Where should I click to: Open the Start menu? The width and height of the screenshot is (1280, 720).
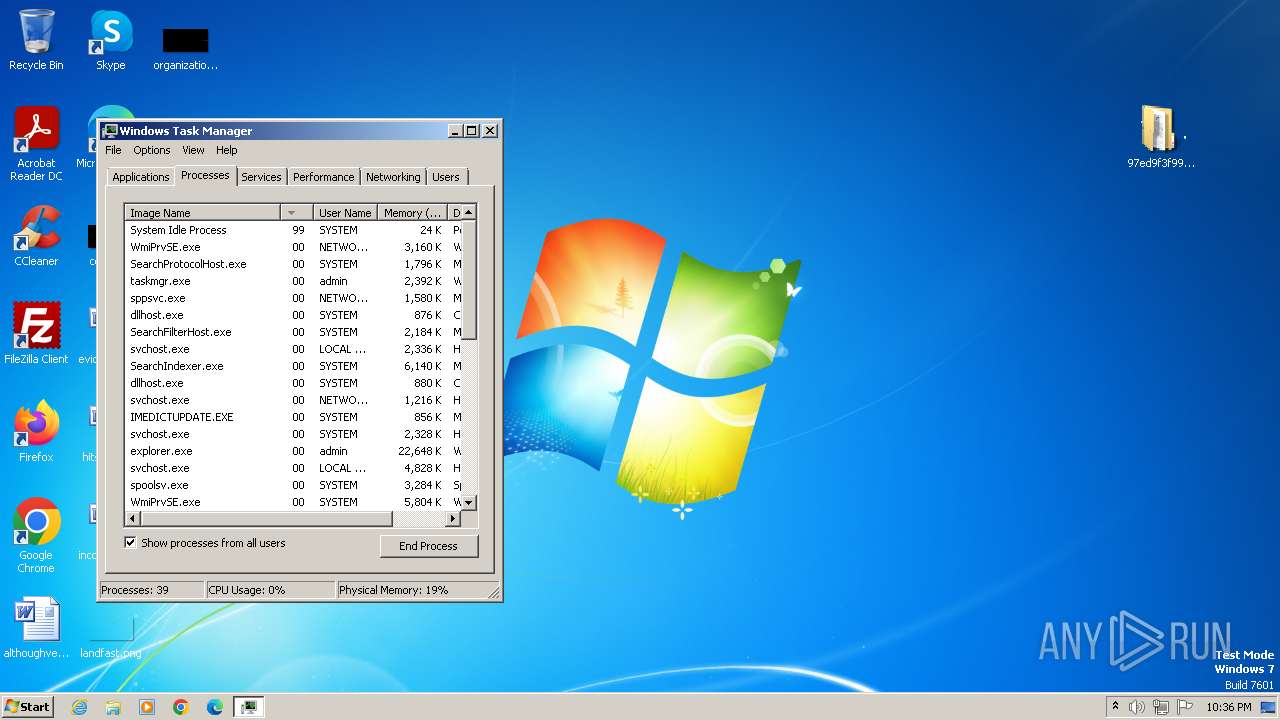[x=27, y=707]
